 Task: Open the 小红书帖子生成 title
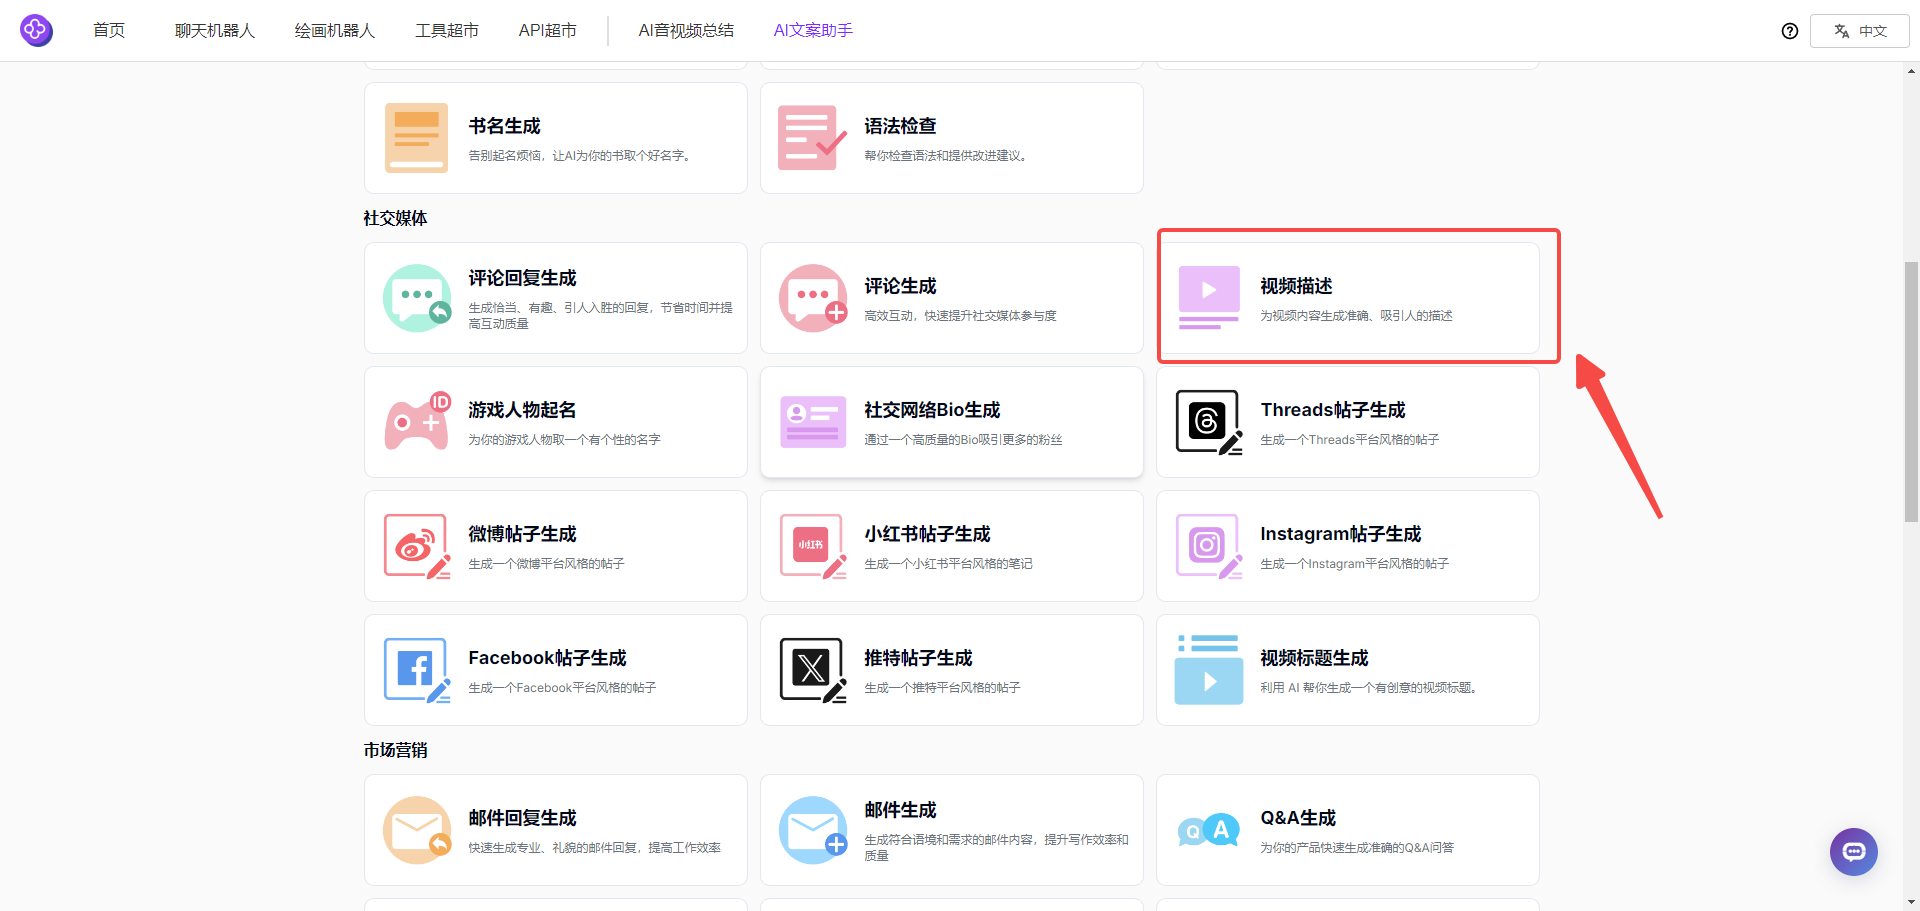[x=928, y=534]
